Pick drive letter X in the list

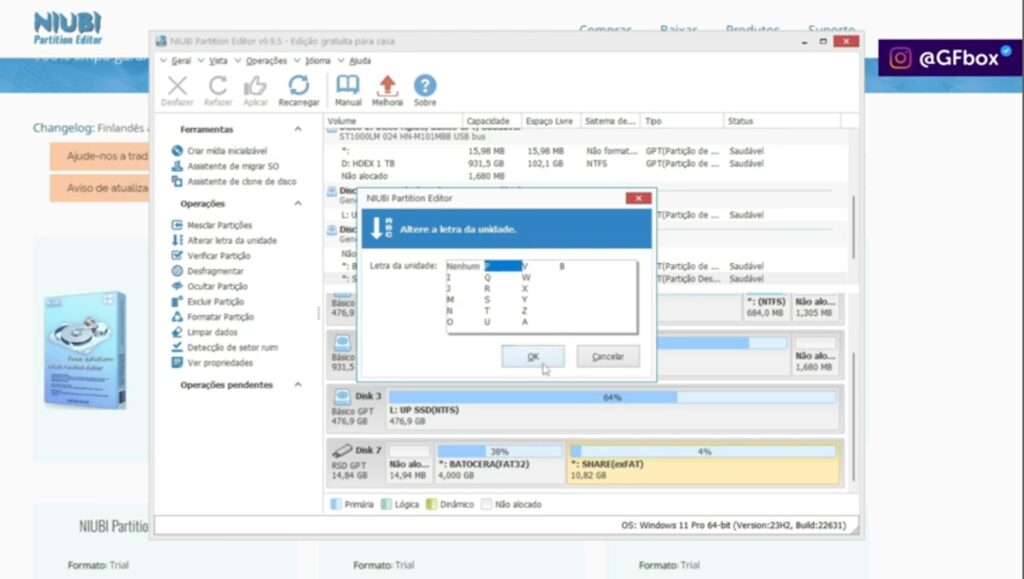[525, 289]
